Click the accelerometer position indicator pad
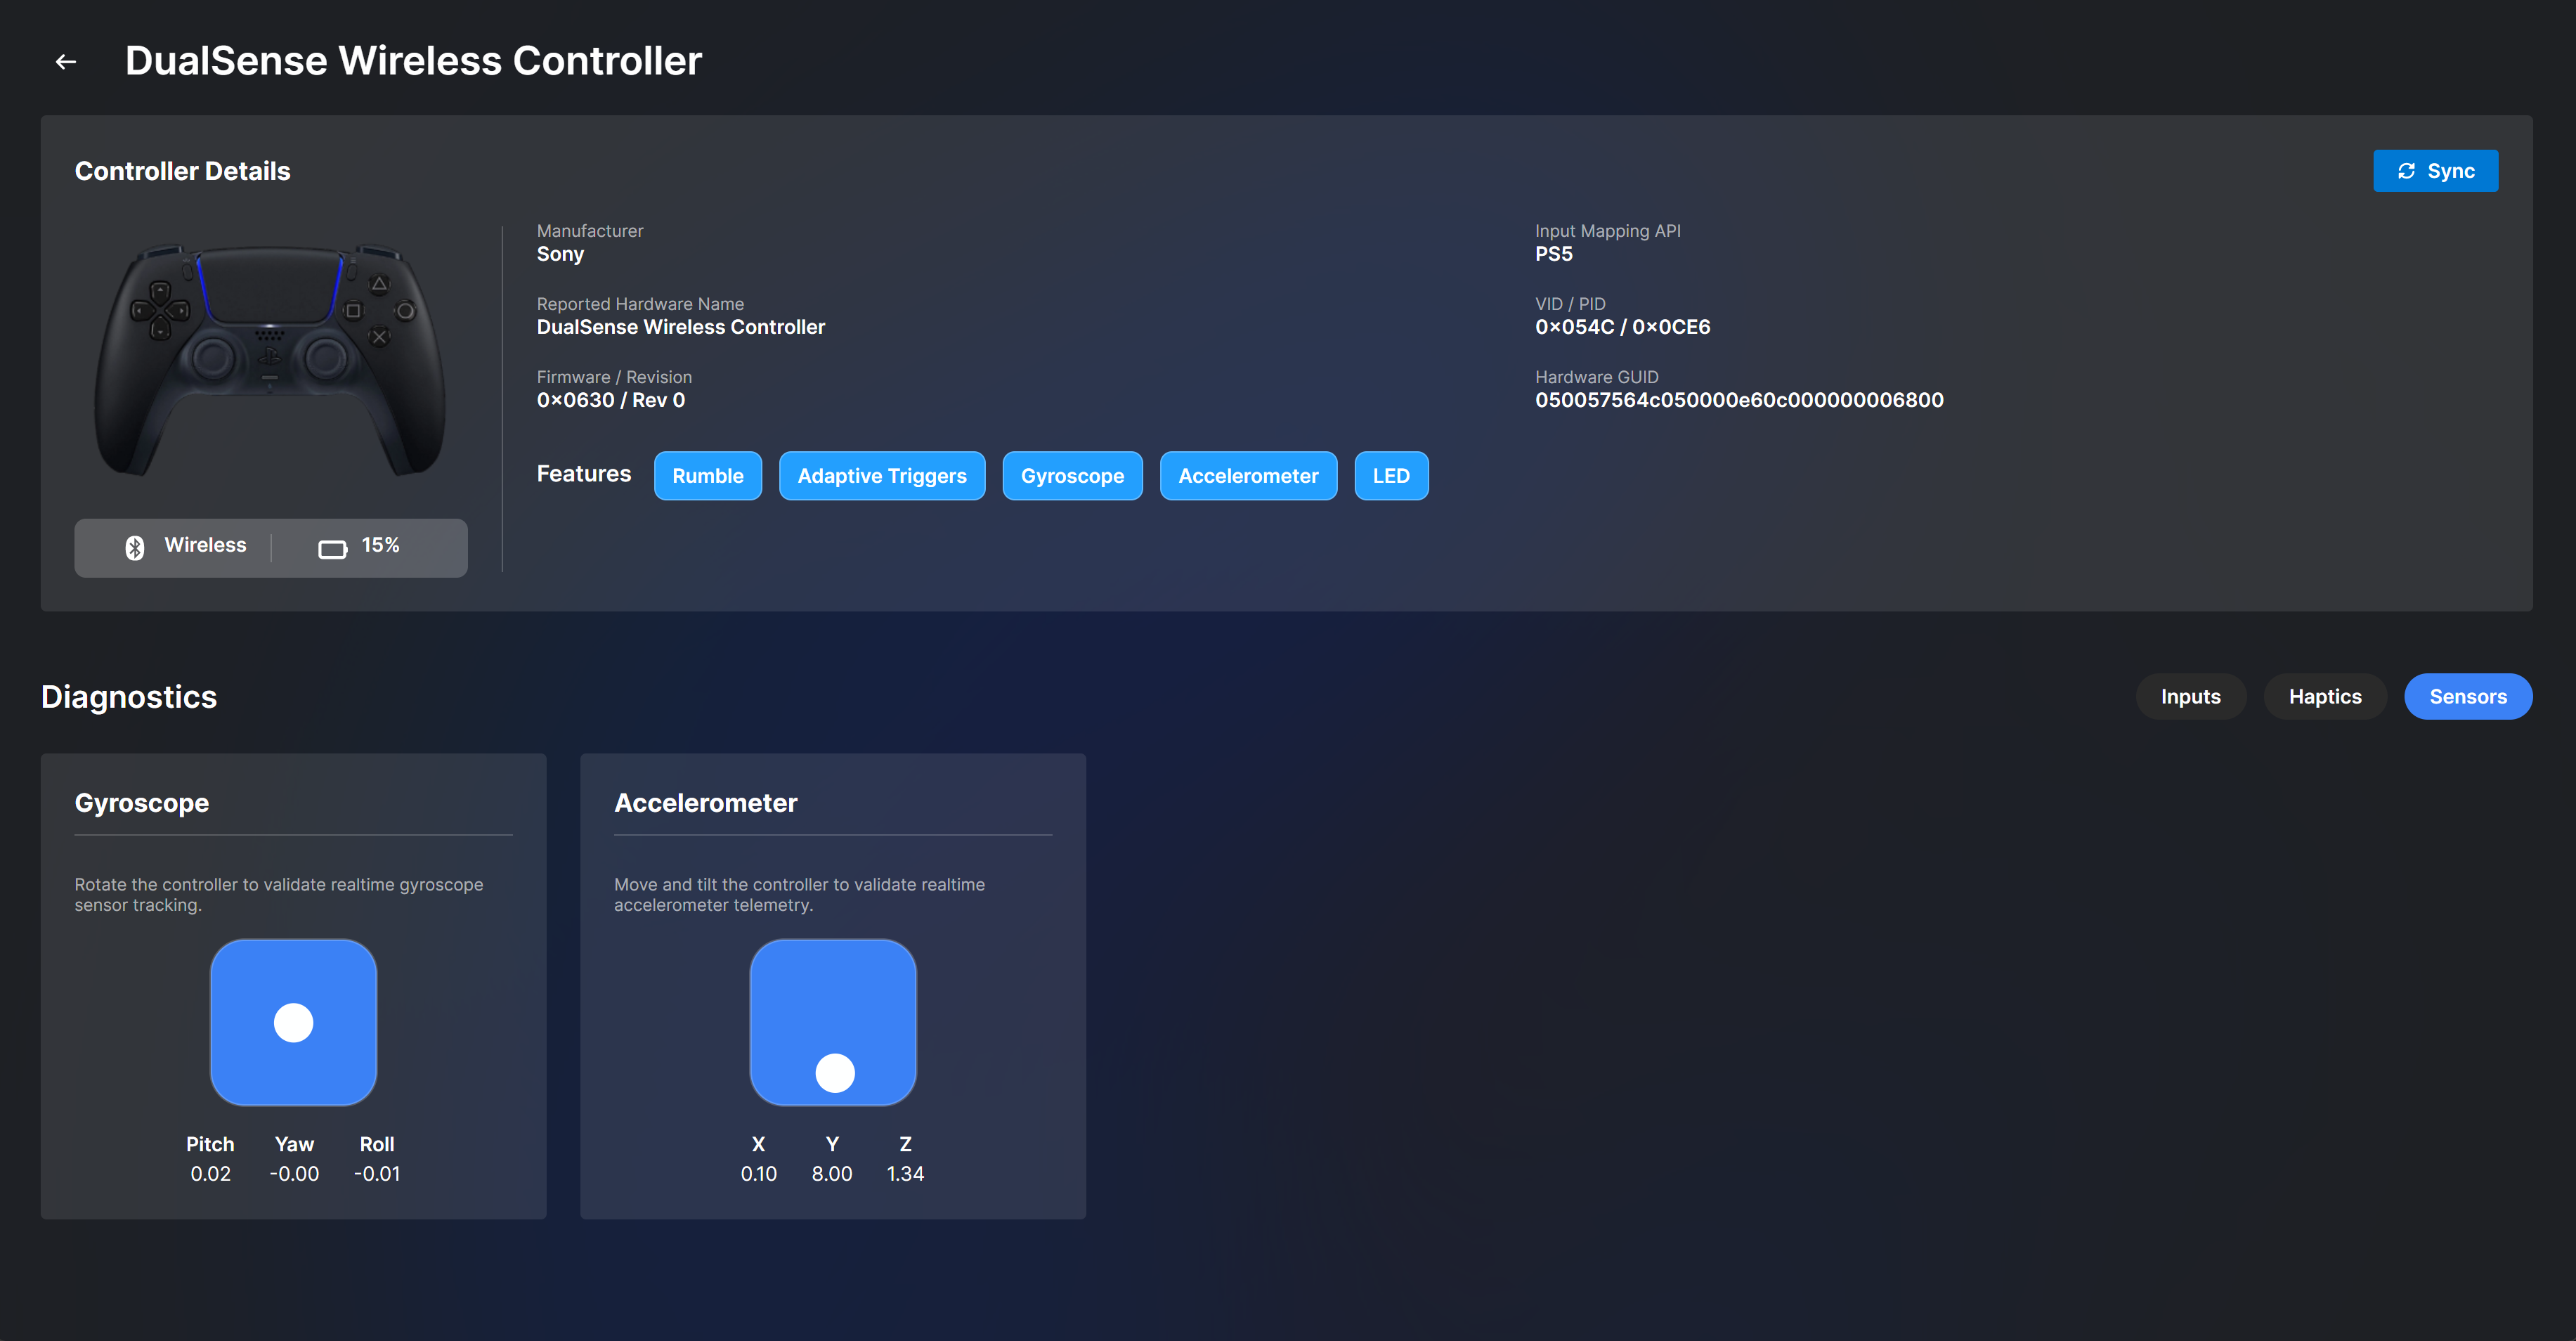The image size is (2576, 1341). click(833, 1022)
